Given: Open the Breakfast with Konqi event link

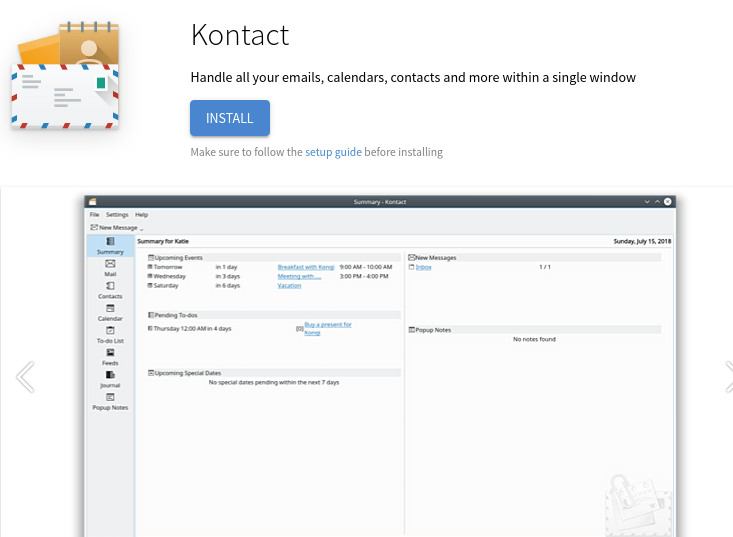Looking at the screenshot, I should 306,267.
